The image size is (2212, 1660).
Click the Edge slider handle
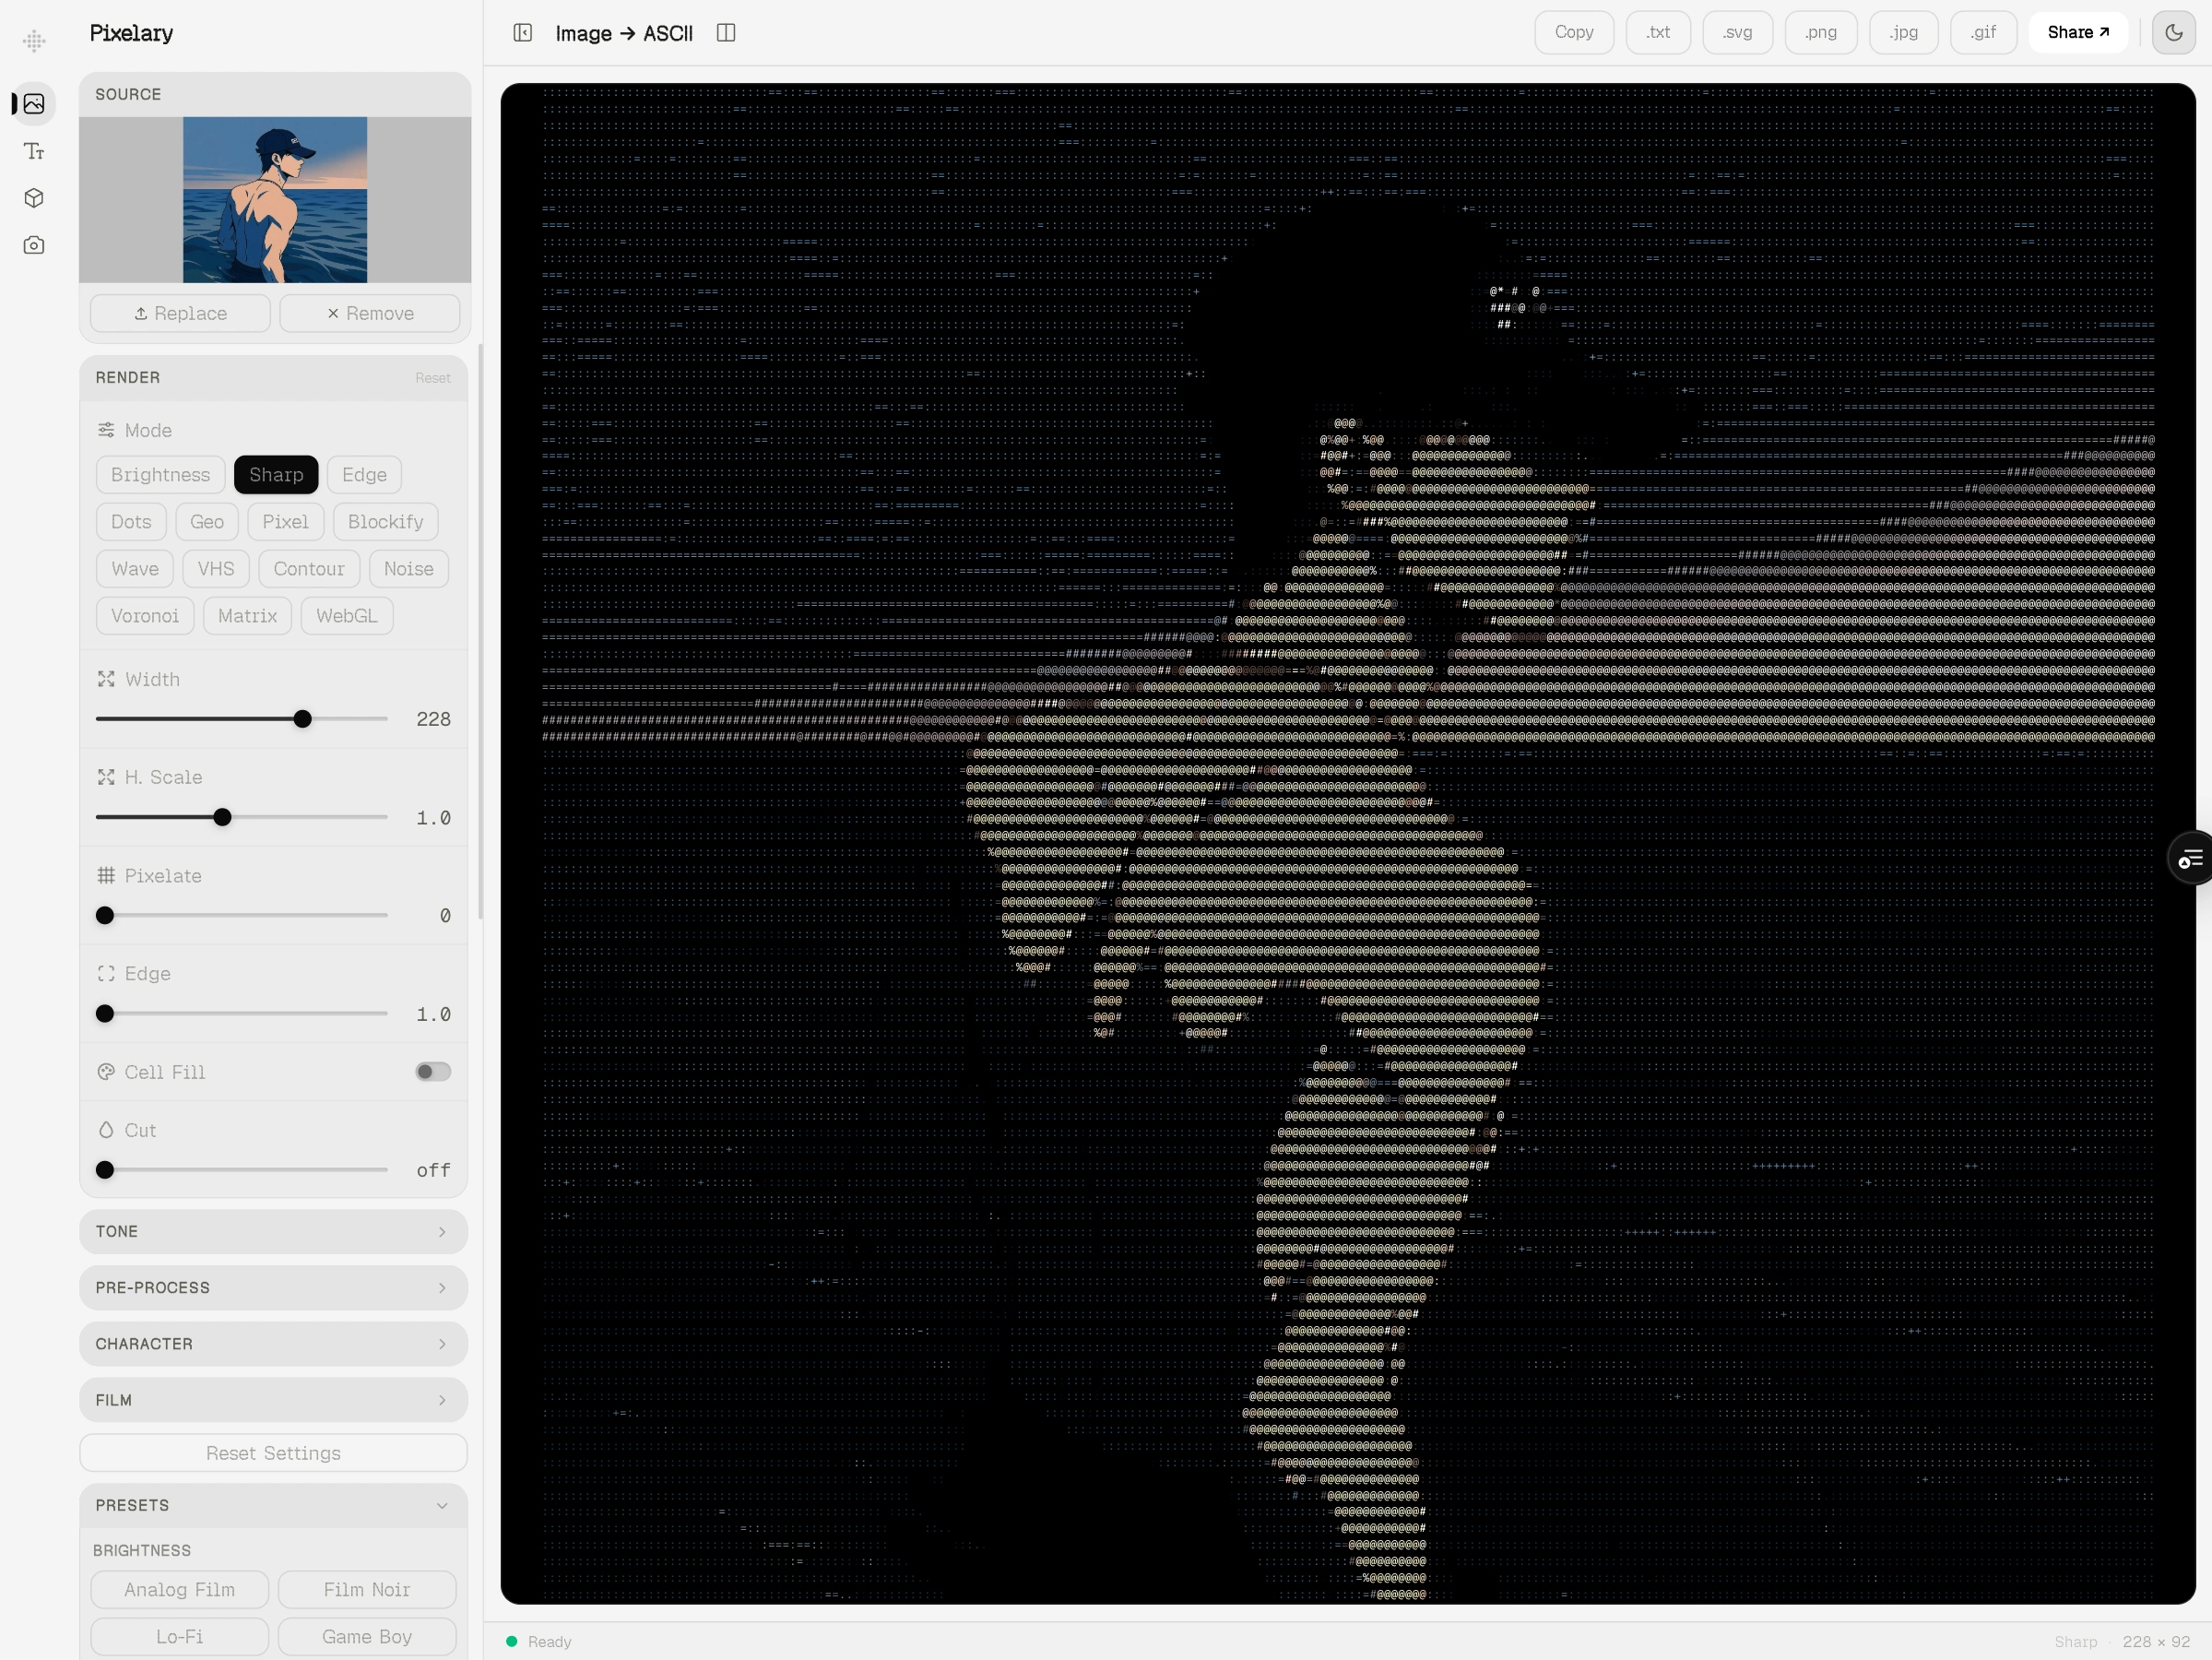coord(105,1014)
